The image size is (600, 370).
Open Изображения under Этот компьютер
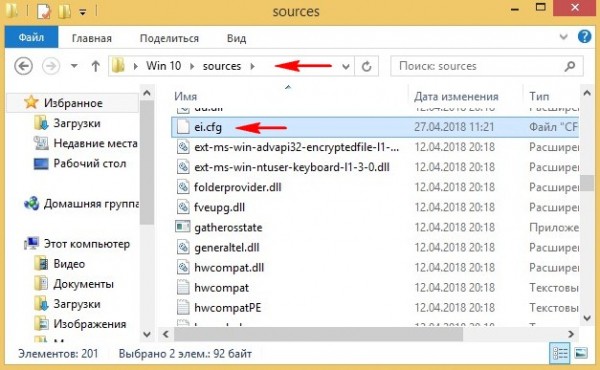tap(90, 324)
